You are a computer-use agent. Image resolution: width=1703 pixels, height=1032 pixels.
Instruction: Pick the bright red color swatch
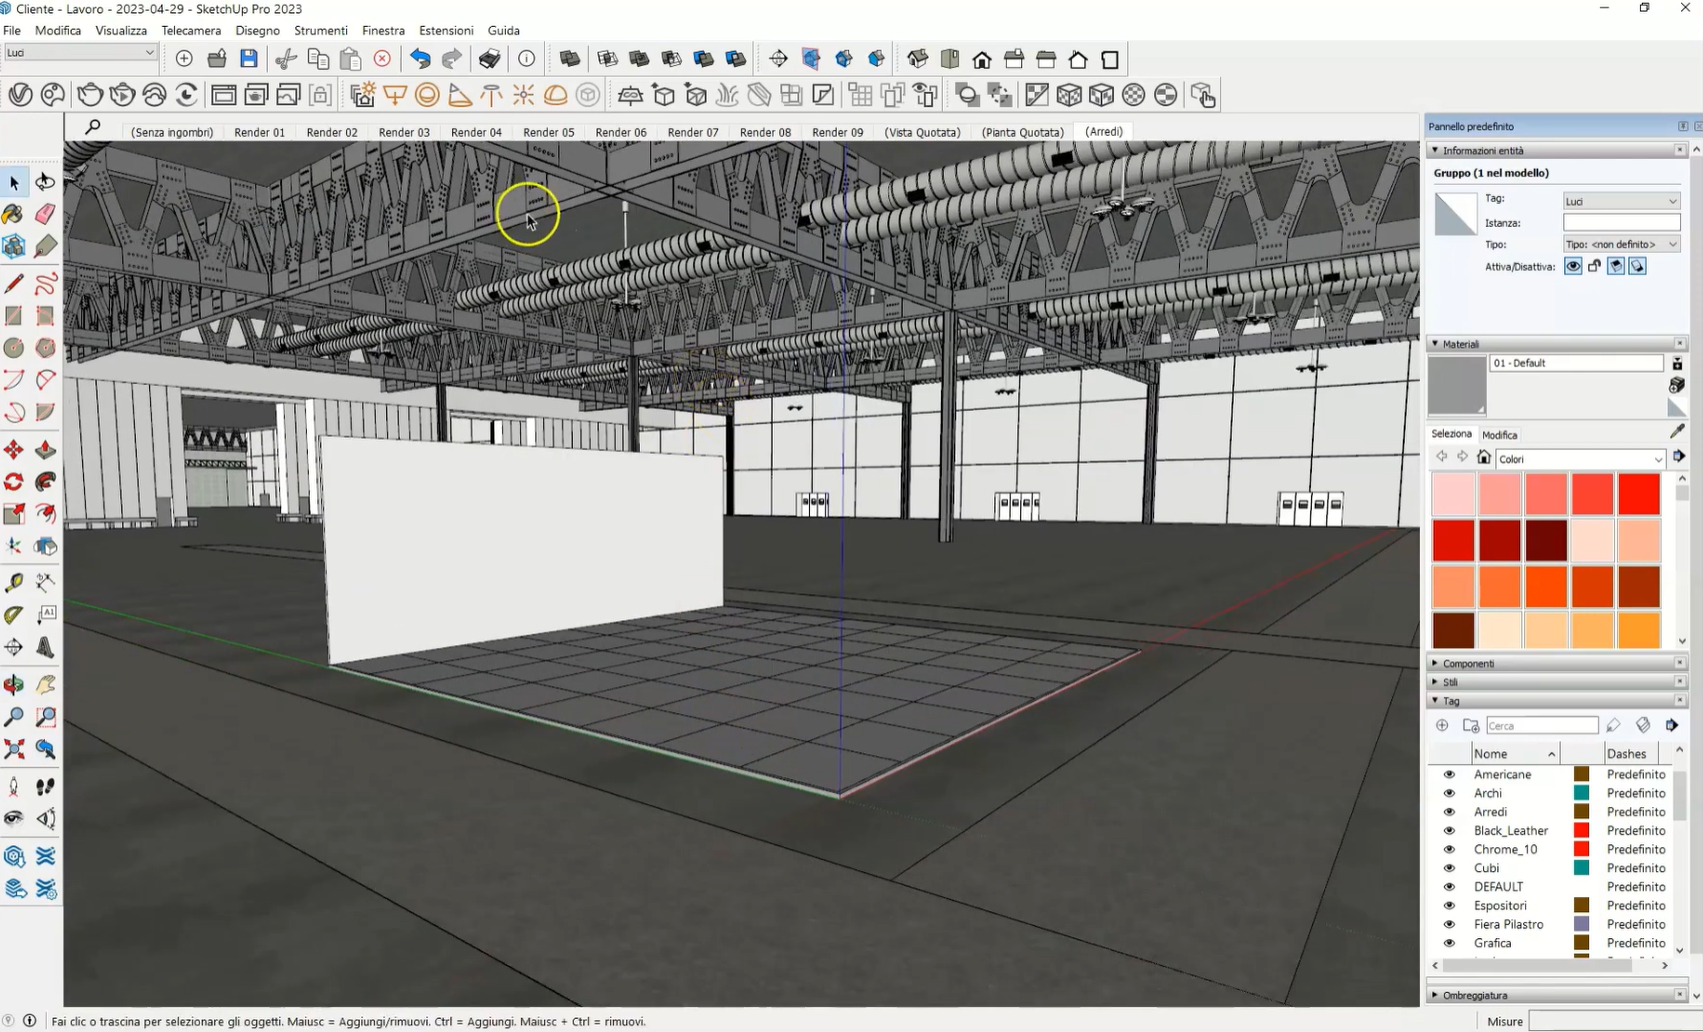pyautogui.click(x=1639, y=494)
